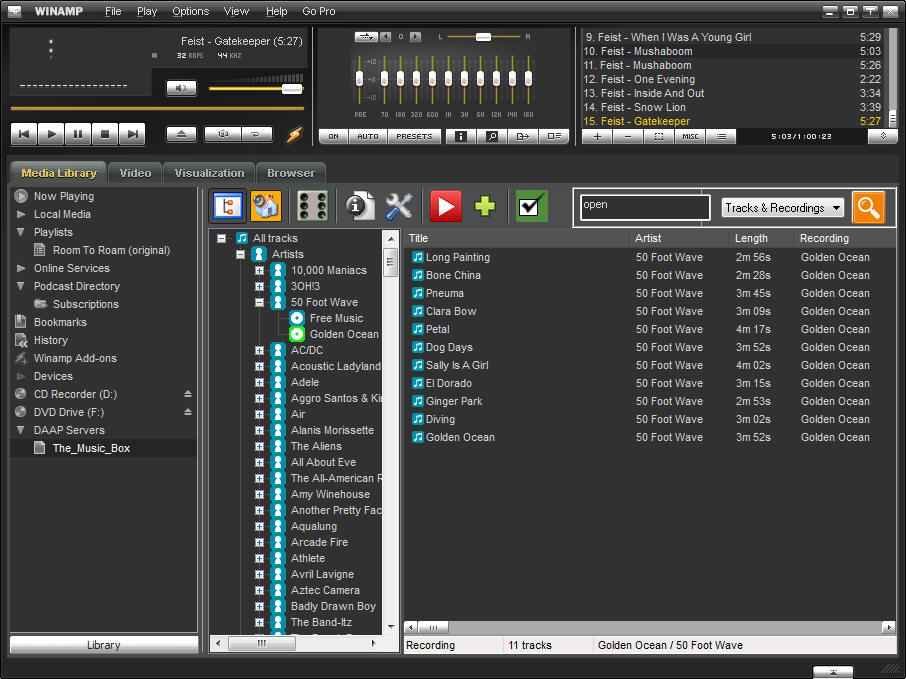The image size is (906, 679).
Task: Collapse the 50 Foot Wave artist node
Action: point(259,302)
